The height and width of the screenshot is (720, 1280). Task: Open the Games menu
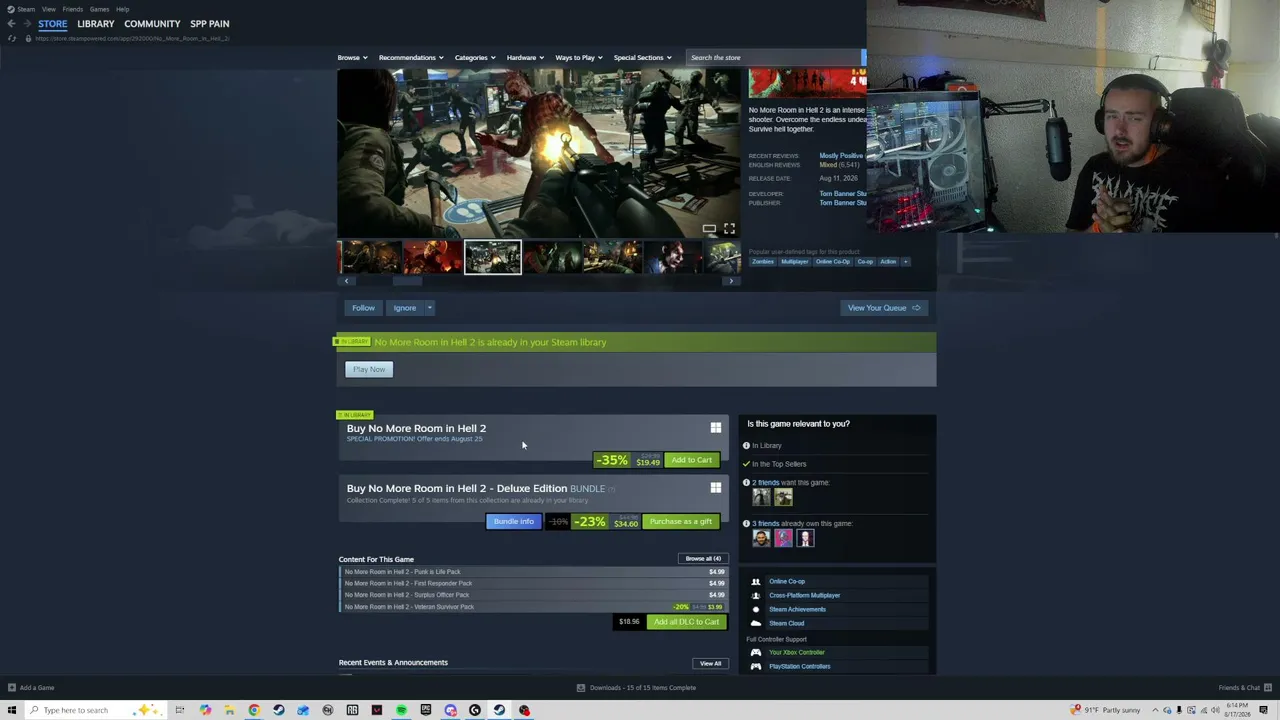(99, 9)
